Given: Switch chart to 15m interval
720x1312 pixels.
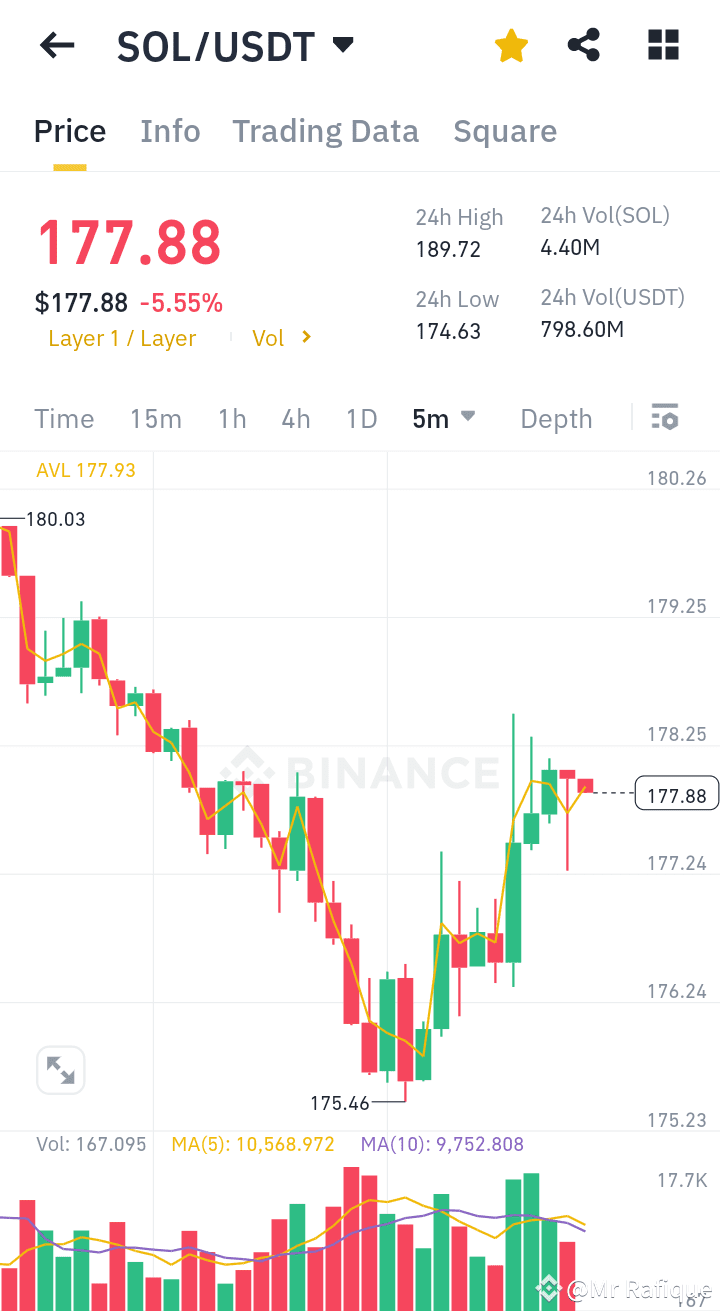Looking at the screenshot, I should [156, 418].
